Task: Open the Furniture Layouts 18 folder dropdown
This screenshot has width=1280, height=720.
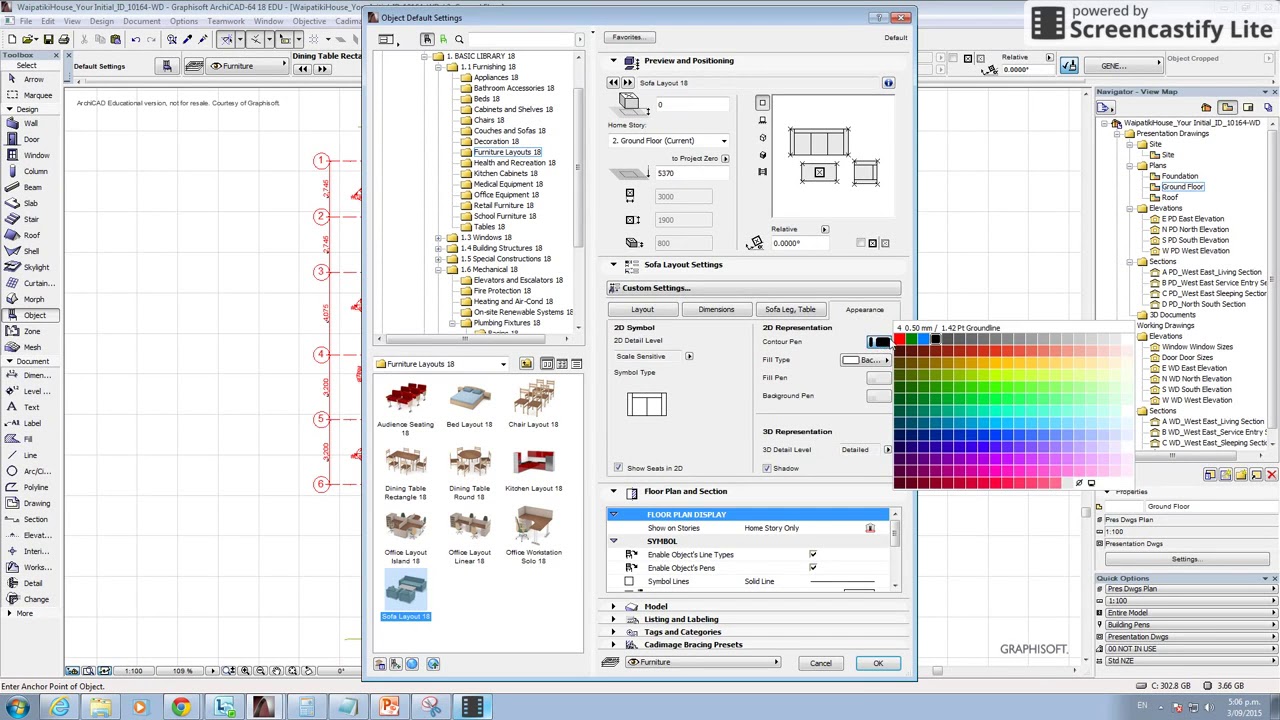Action: [x=441, y=364]
